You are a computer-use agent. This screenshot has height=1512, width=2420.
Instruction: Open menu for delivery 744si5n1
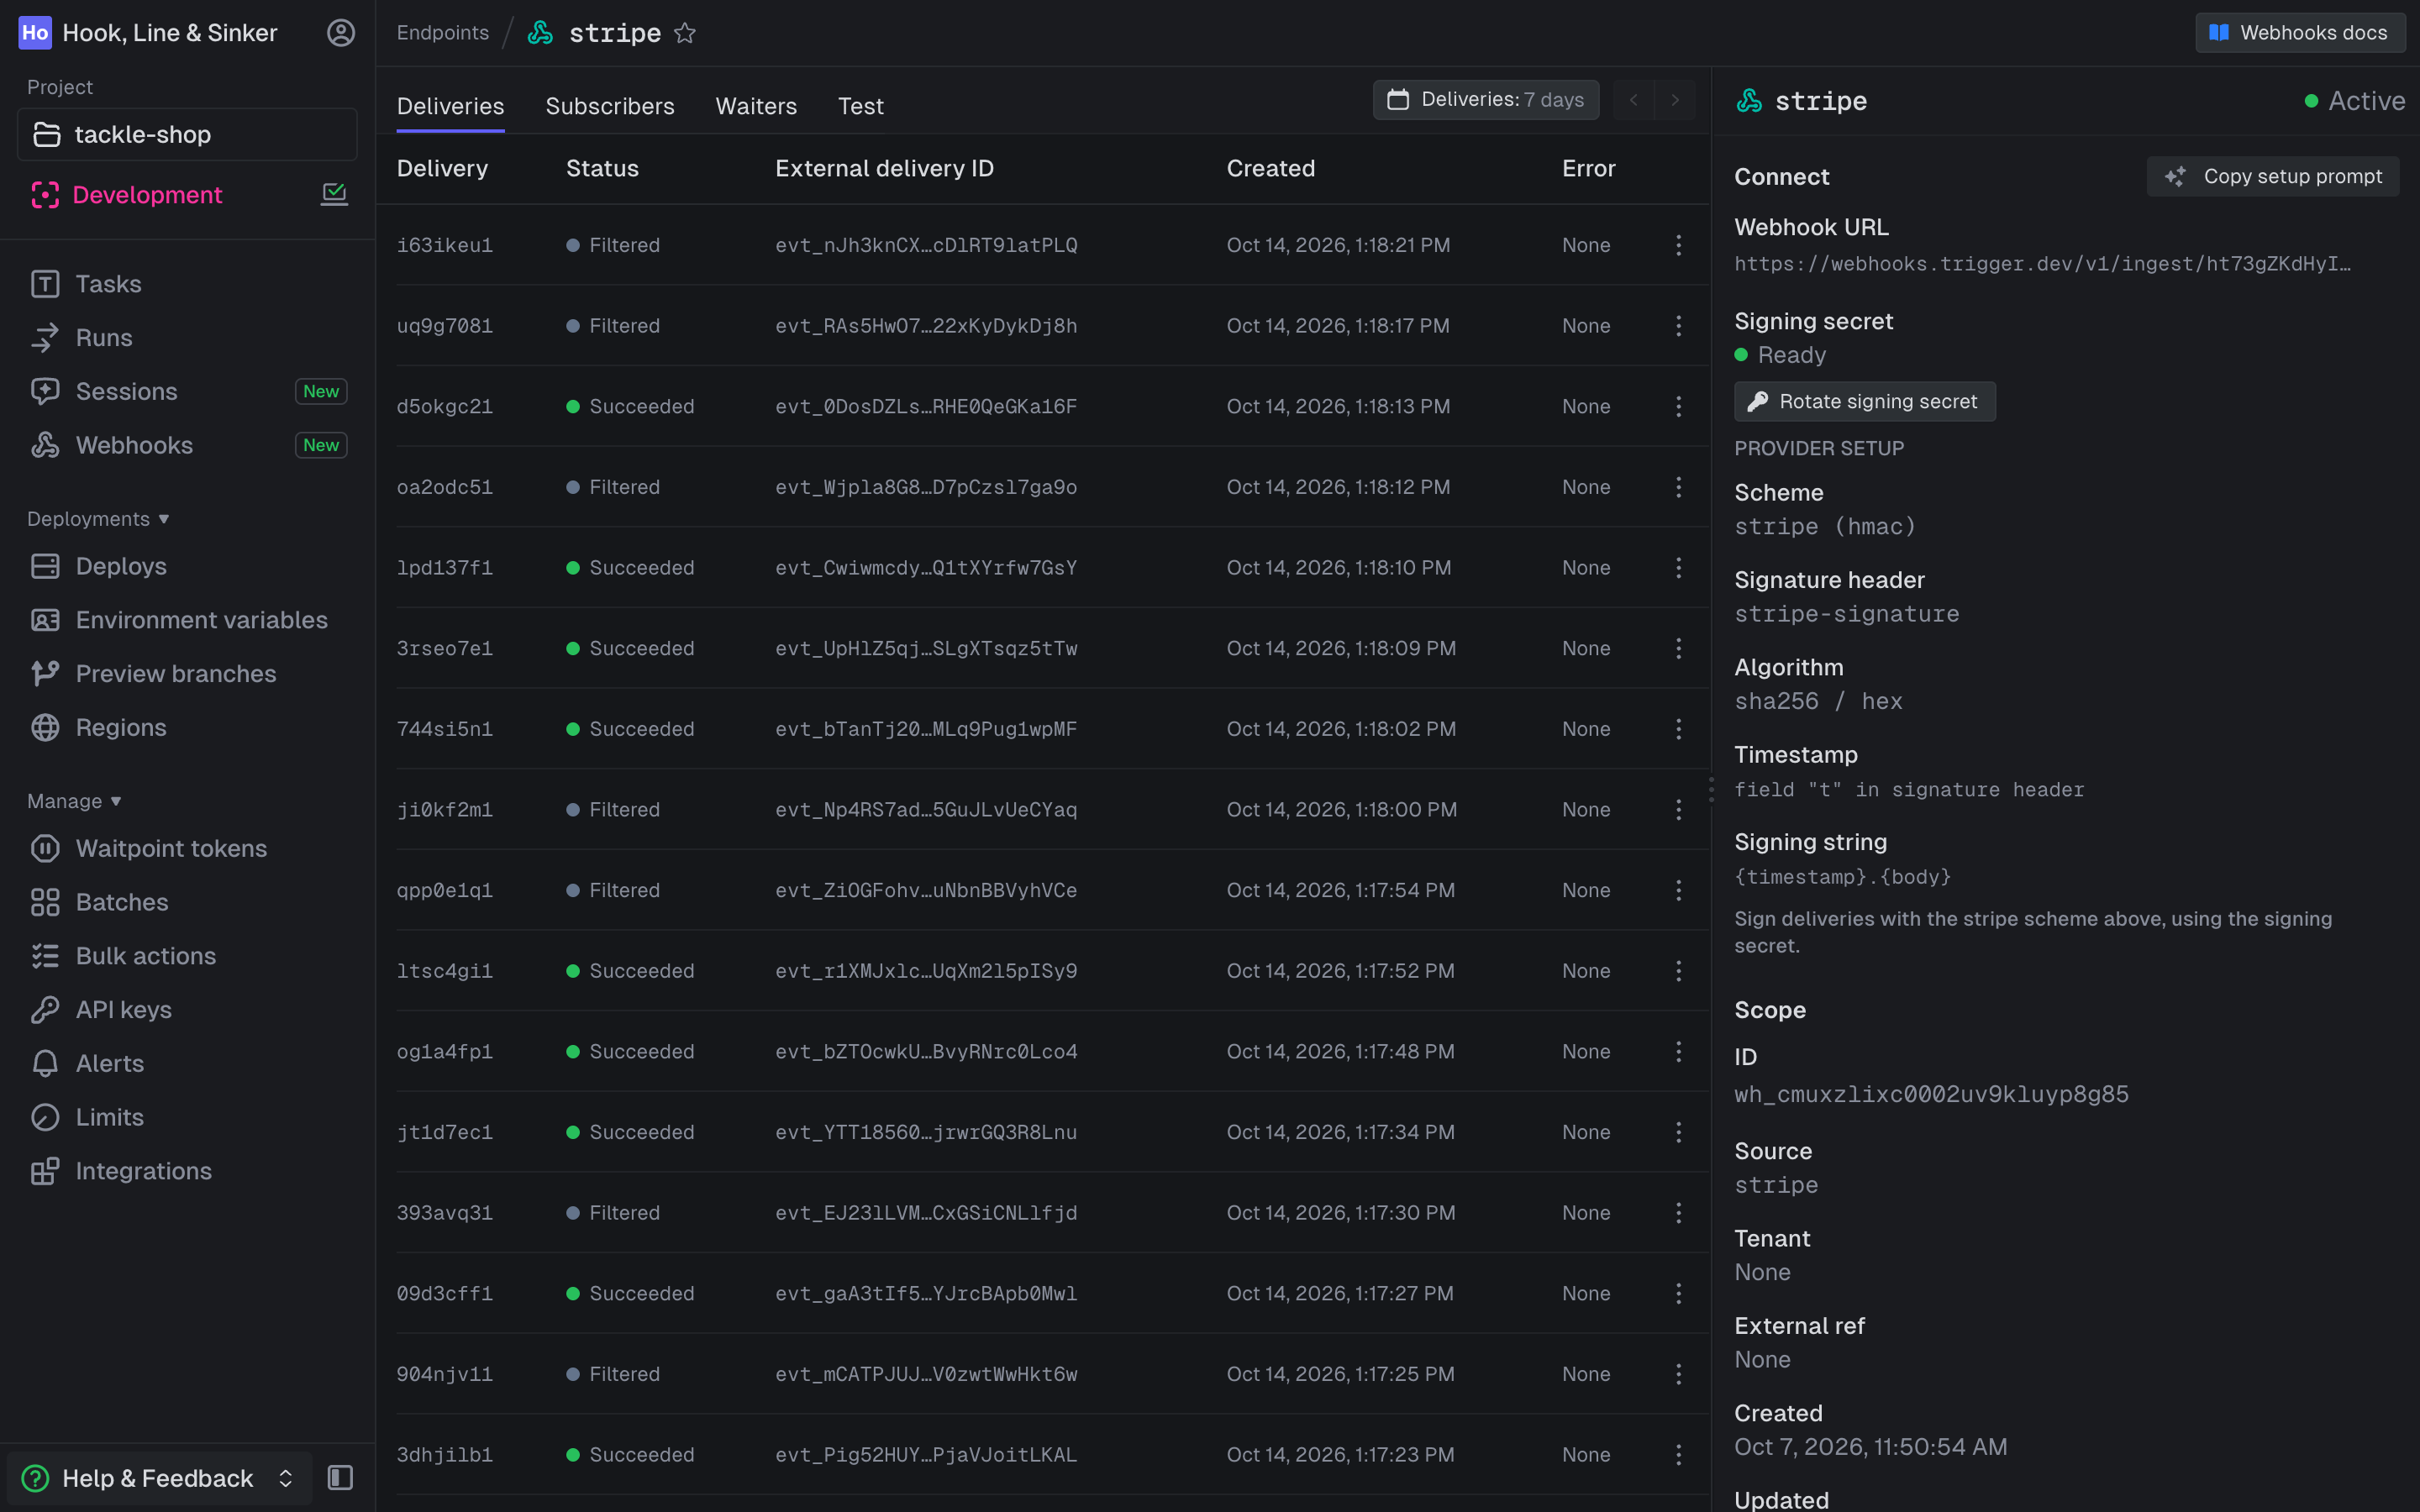click(x=1678, y=729)
